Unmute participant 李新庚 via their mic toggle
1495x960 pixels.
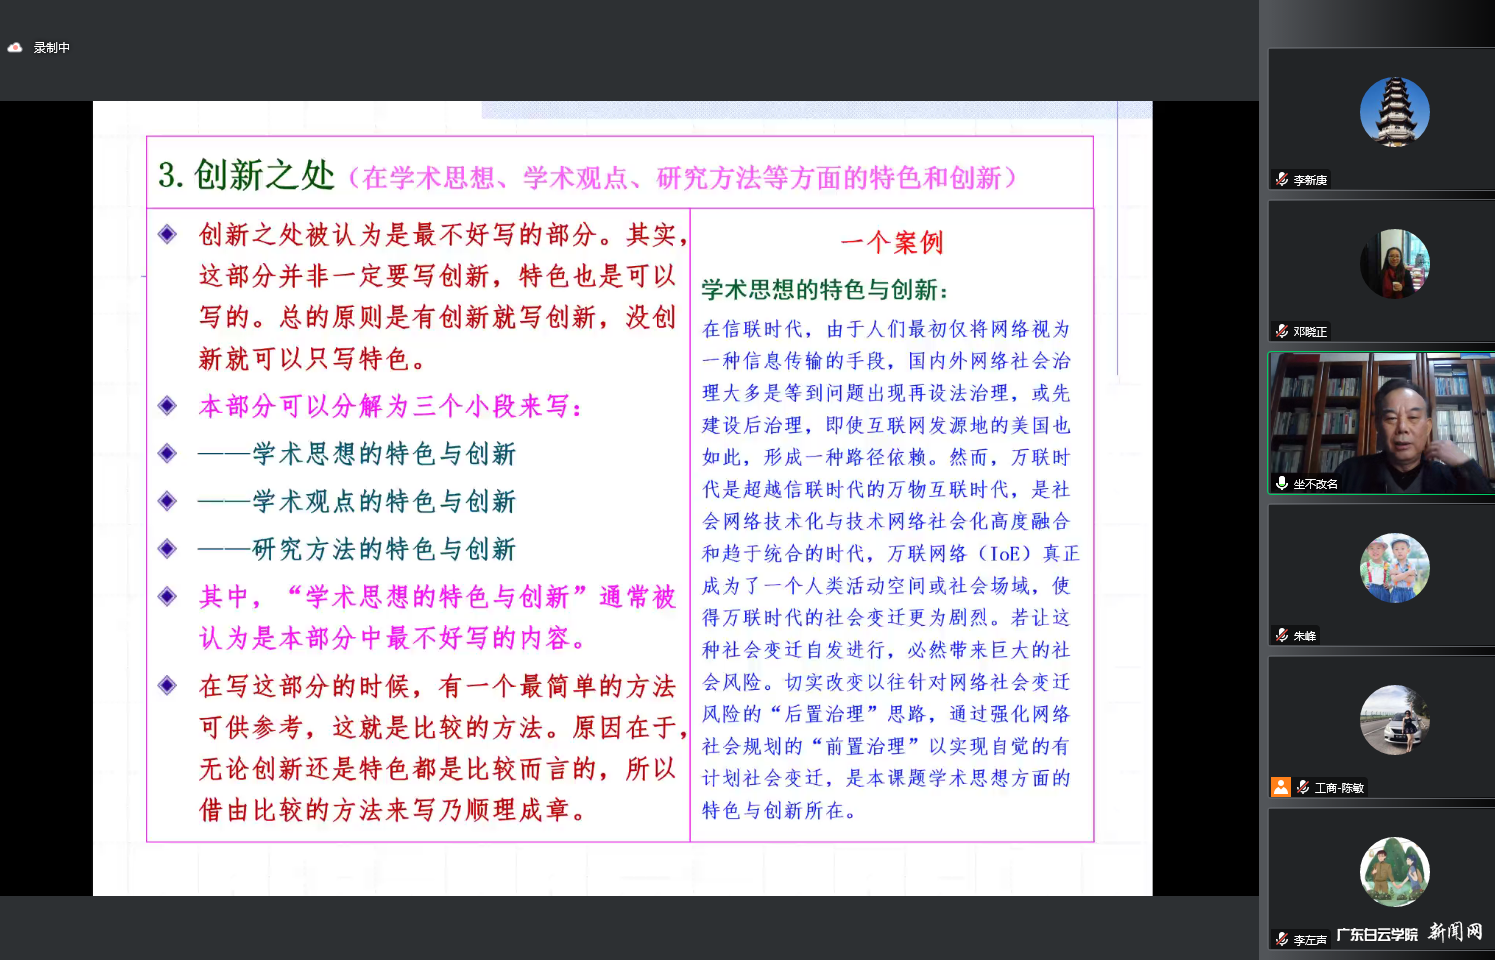click(1283, 180)
